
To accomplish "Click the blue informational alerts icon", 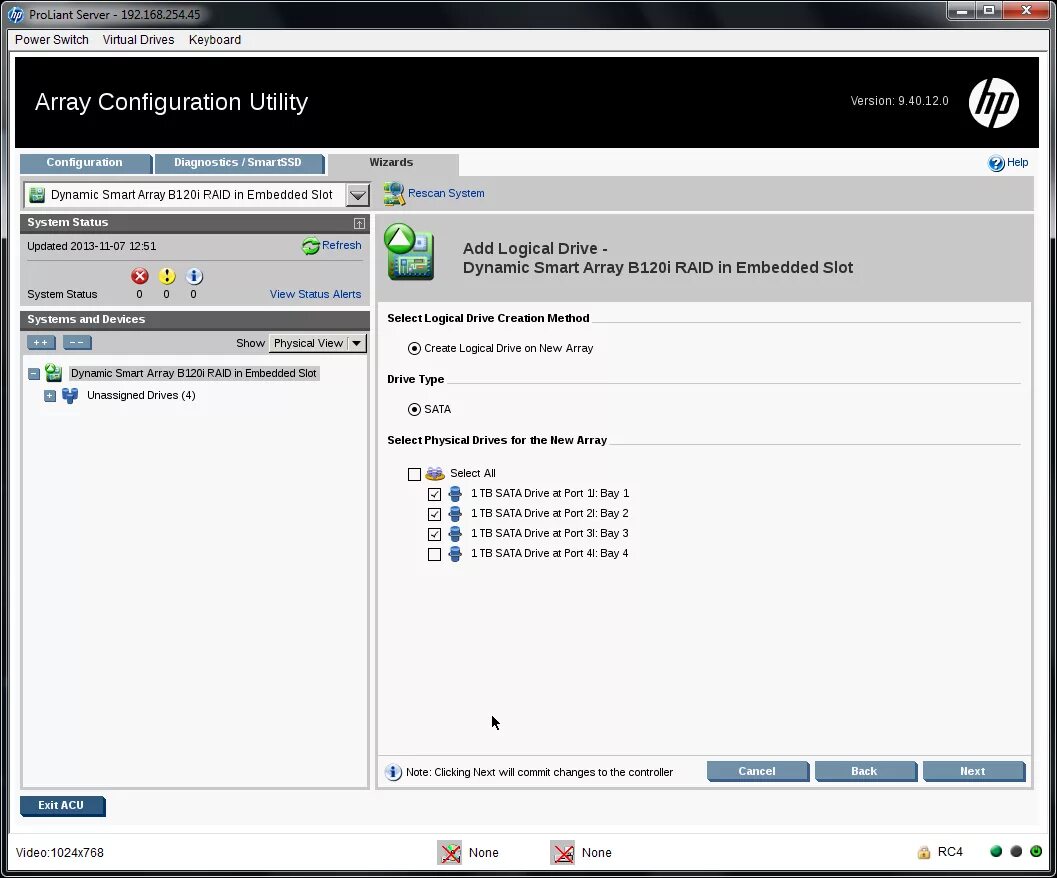I will [x=193, y=276].
